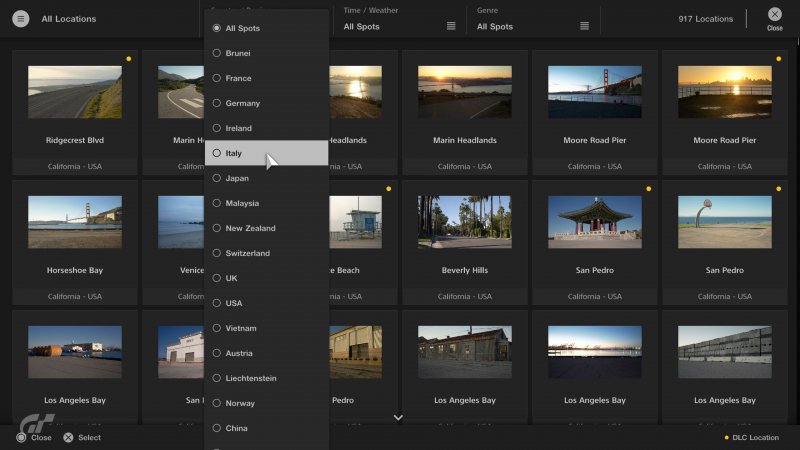Click the 917 Locations label

(705, 19)
